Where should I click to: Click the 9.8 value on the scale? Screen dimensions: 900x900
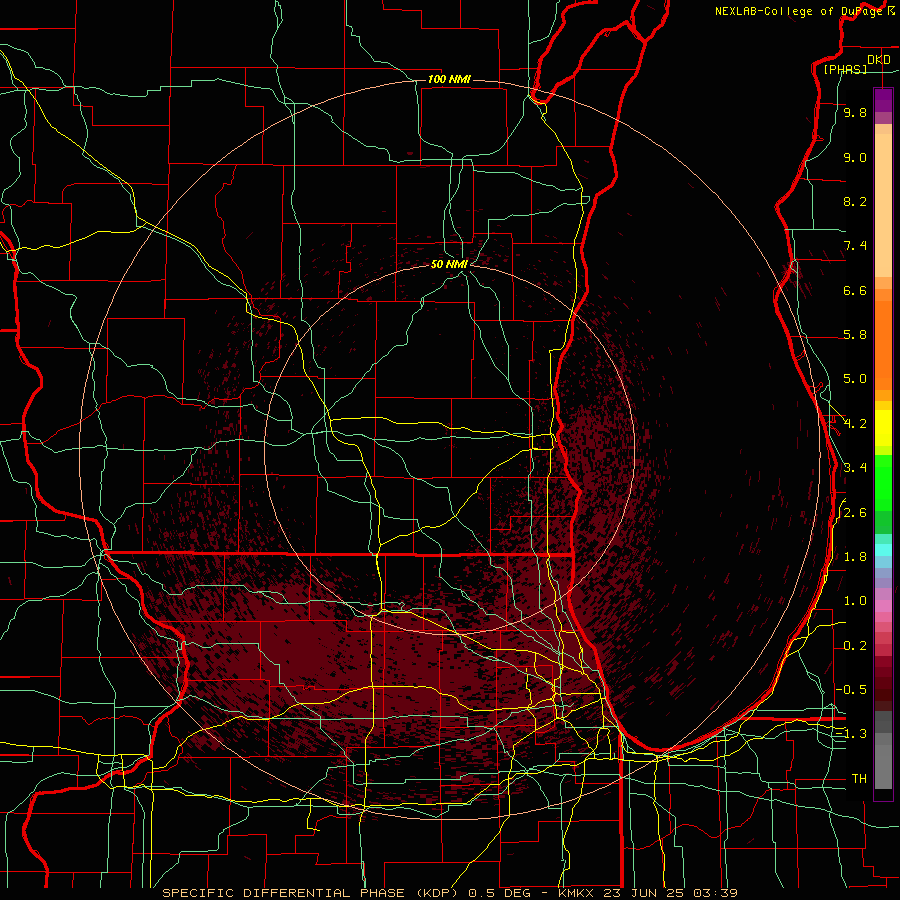[855, 112]
